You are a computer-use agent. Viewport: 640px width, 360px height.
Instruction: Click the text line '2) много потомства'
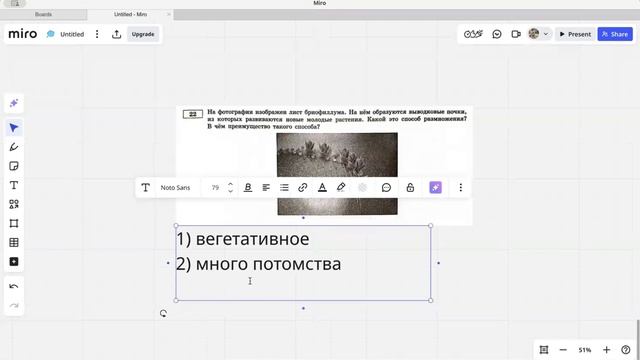pyautogui.click(x=258, y=264)
